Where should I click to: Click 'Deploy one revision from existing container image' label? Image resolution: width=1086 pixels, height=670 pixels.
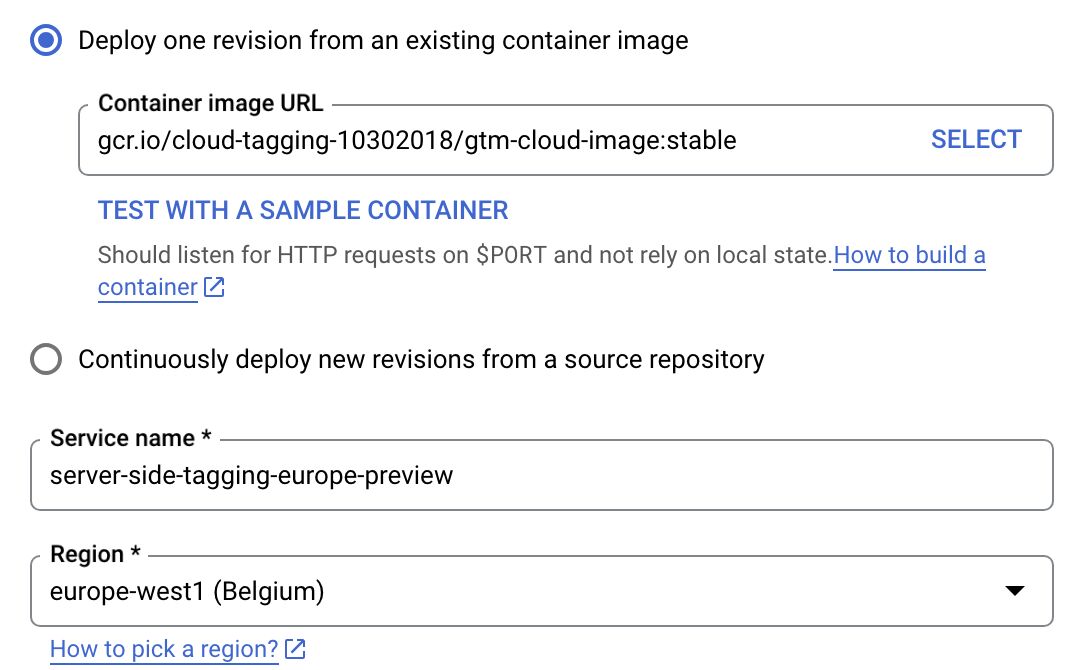click(x=383, y=40)
